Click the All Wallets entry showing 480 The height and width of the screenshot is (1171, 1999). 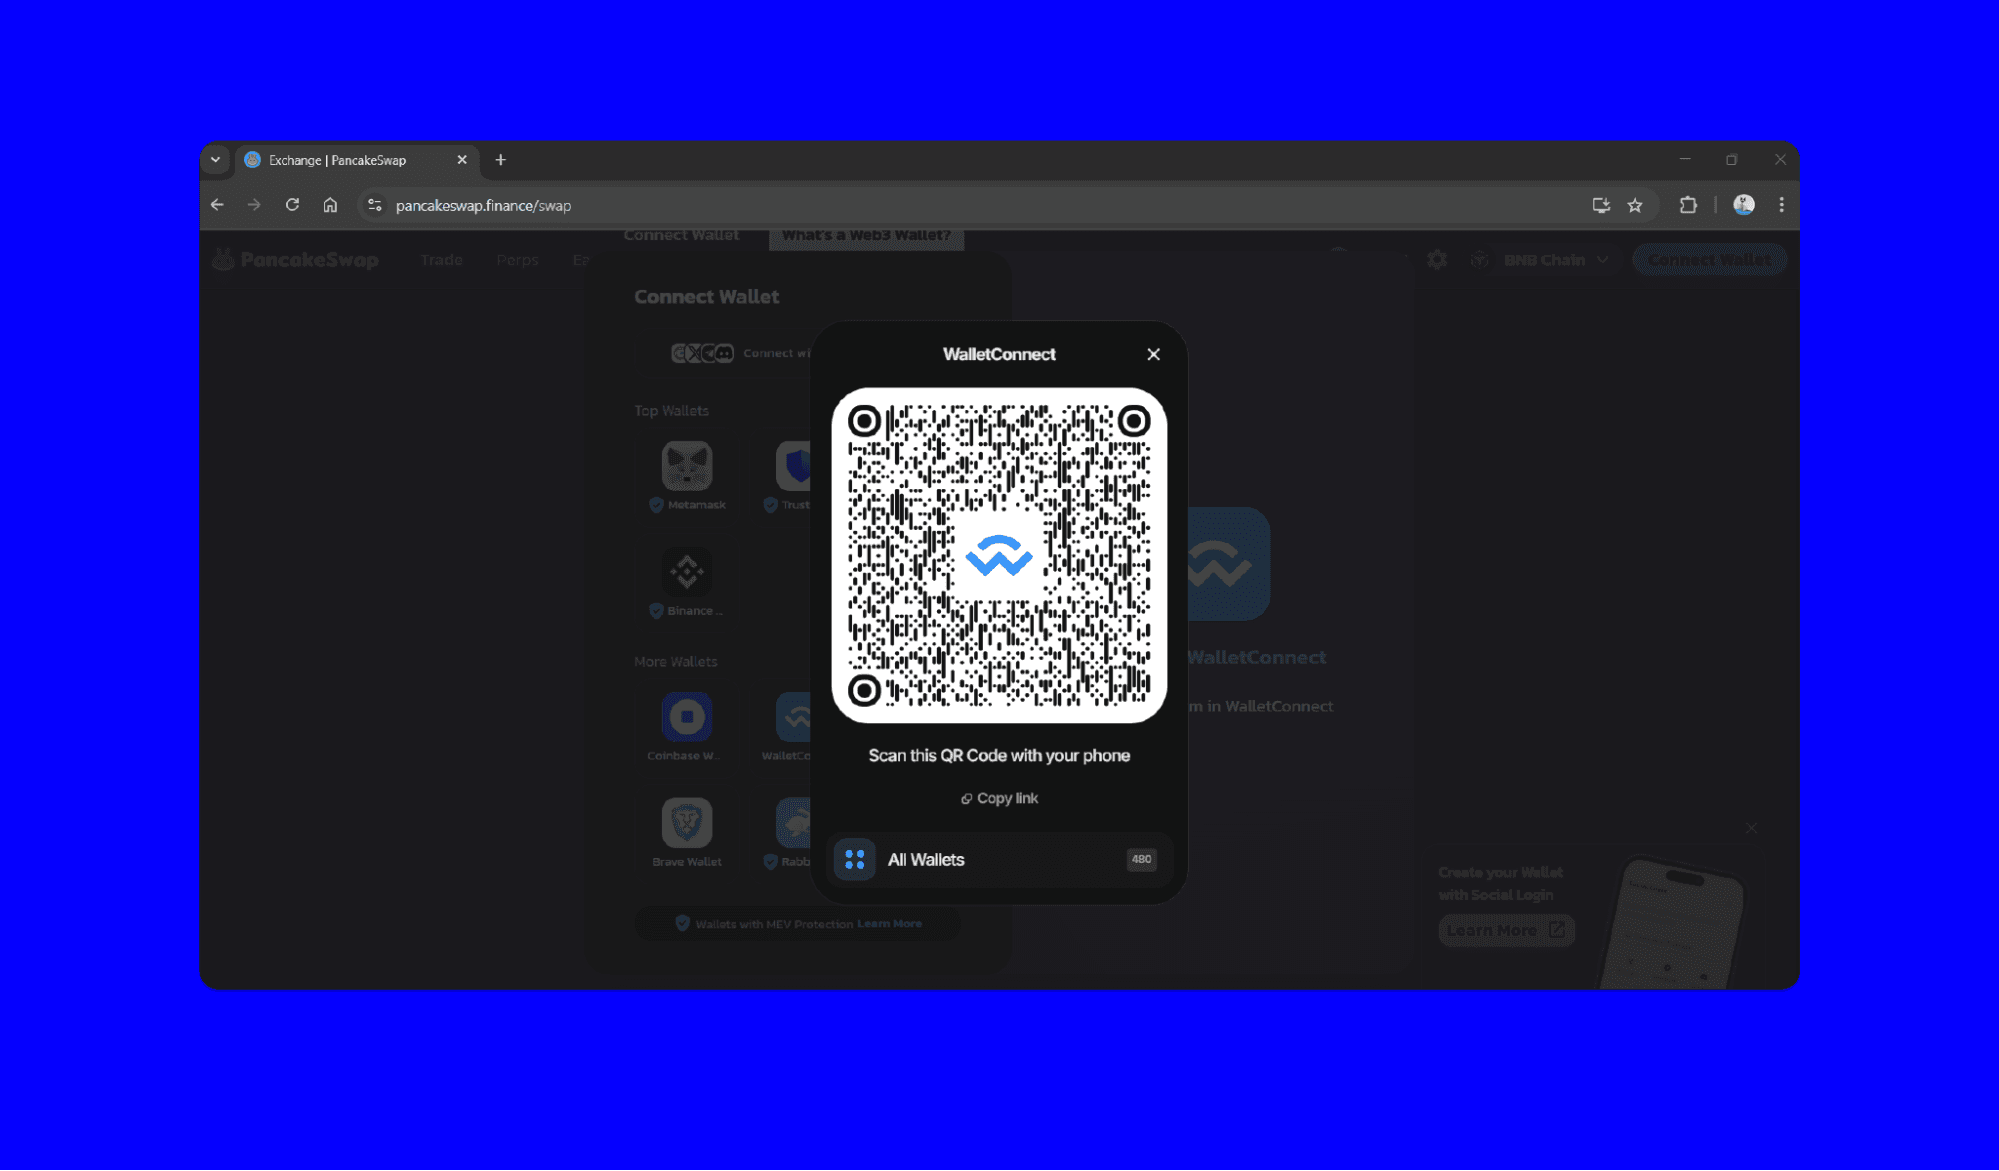999,859
